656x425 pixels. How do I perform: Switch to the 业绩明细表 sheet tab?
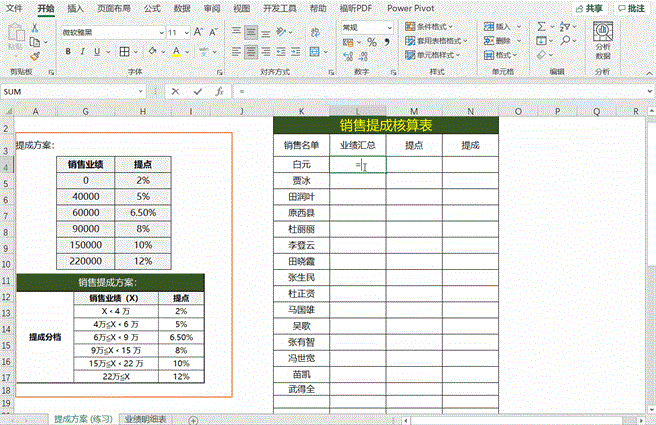pos(145,419)
